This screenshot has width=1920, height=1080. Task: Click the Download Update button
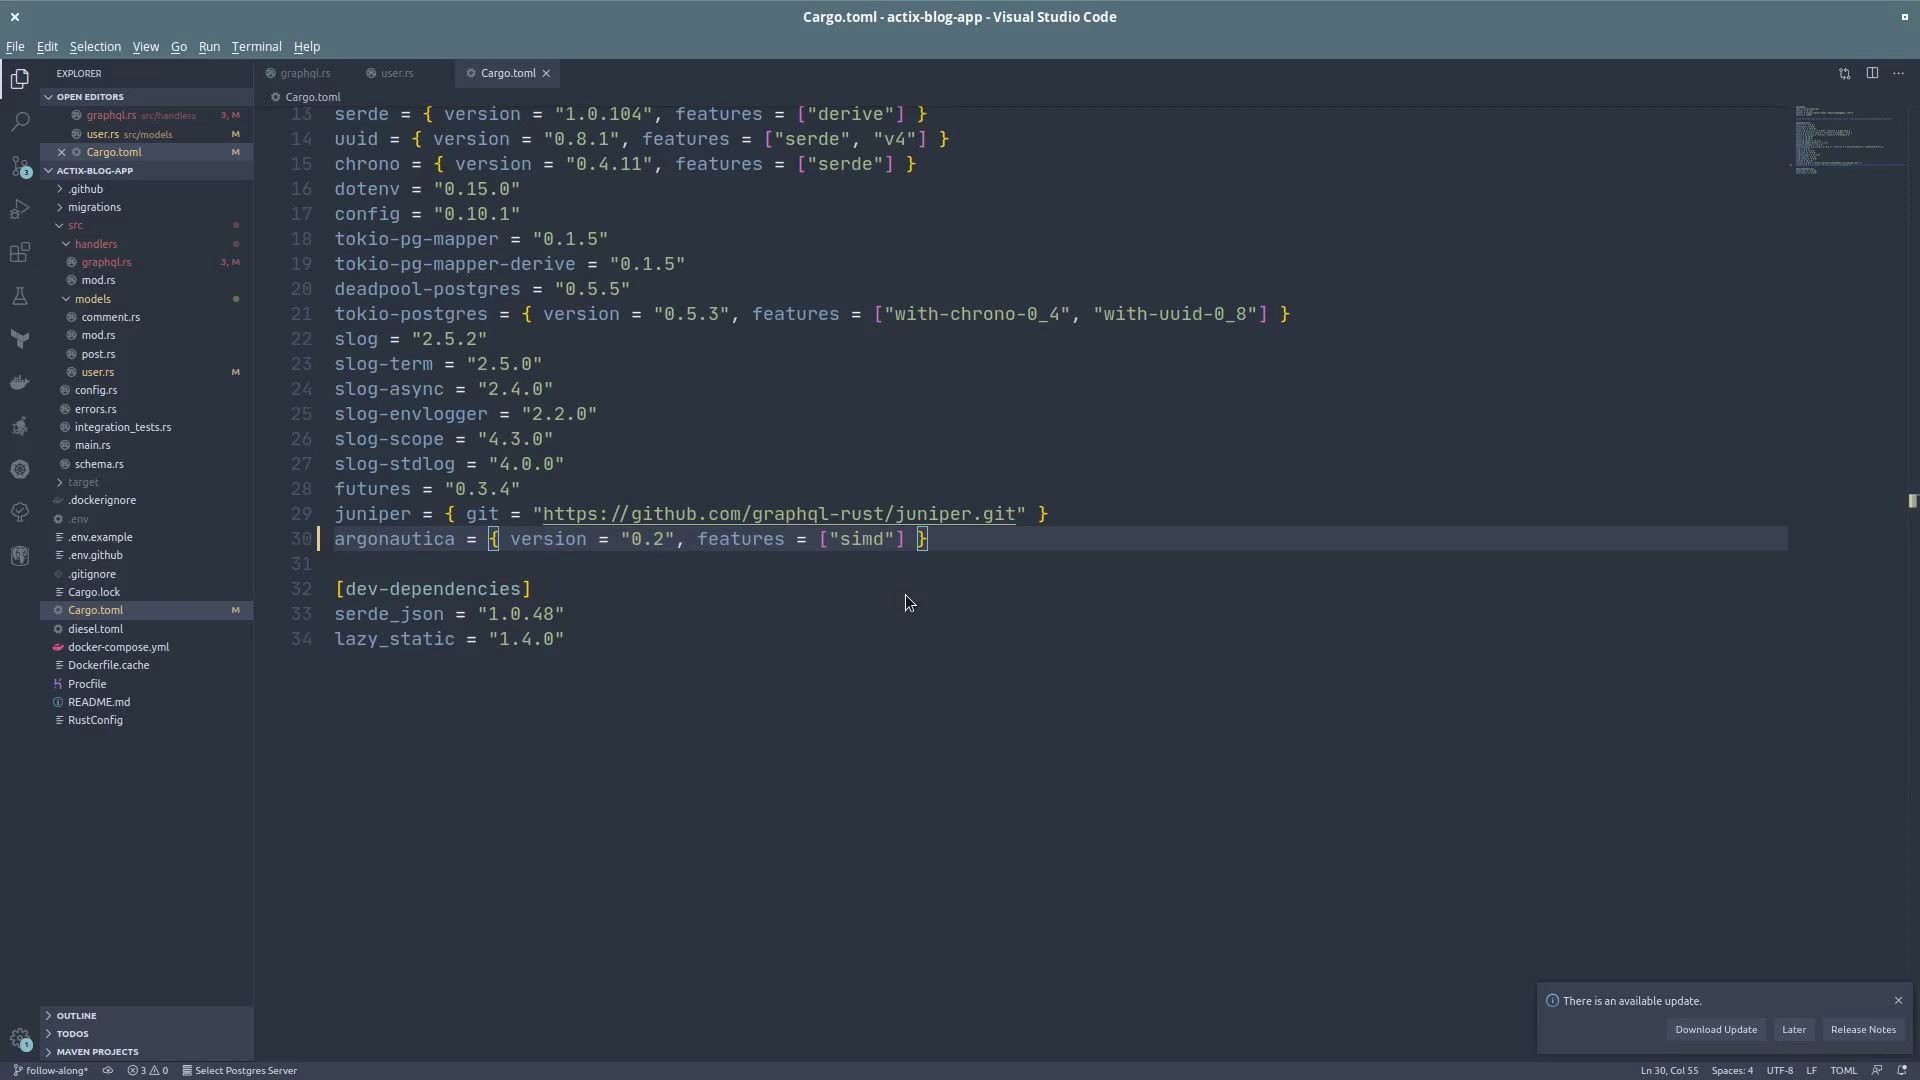(1716, 1029)
